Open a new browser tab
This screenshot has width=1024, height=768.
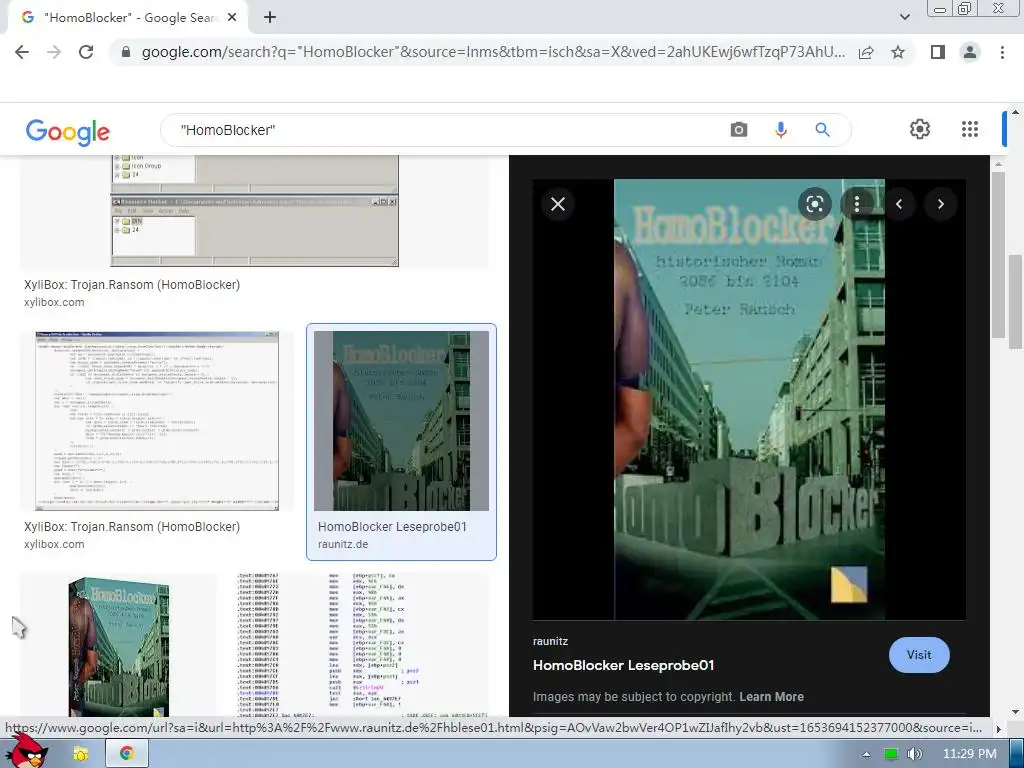(270, 18)
